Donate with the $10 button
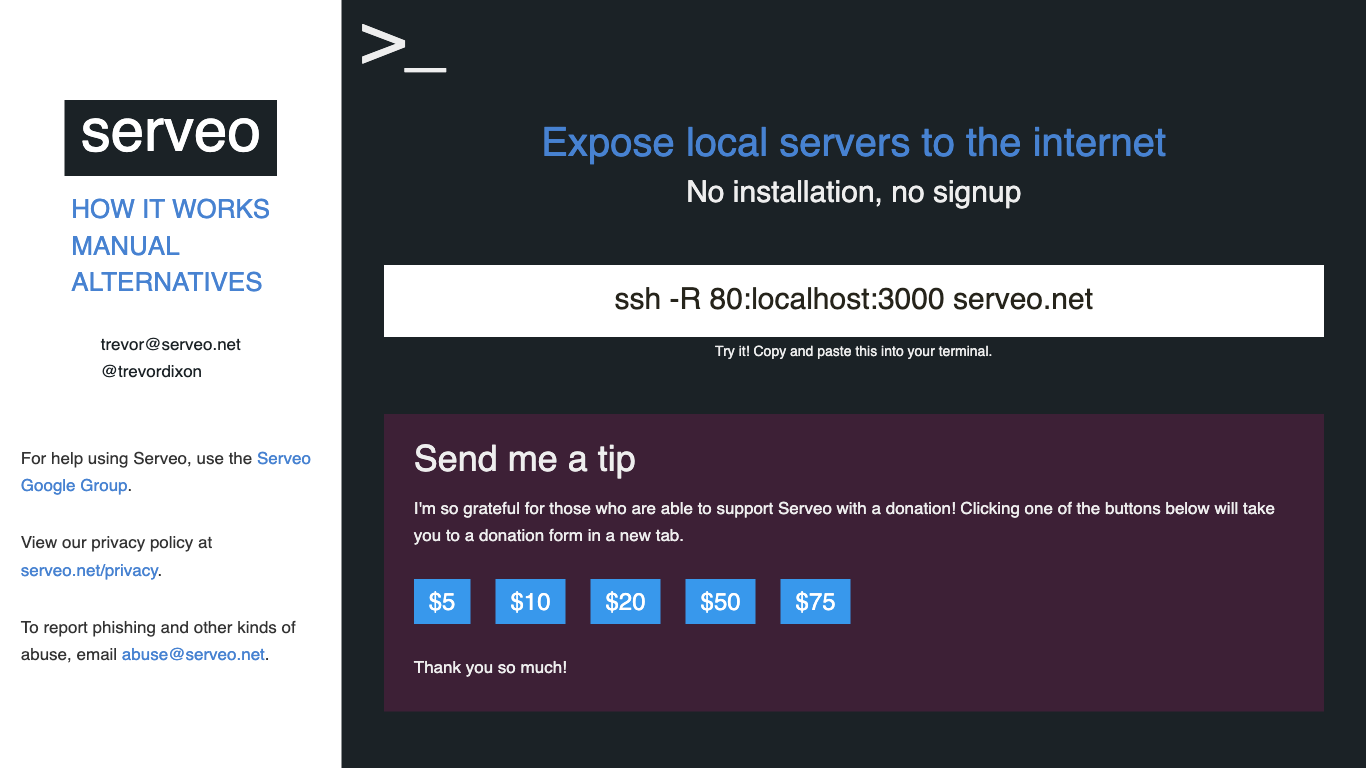This screenshot has height=768, width=1366. point(530,602)
